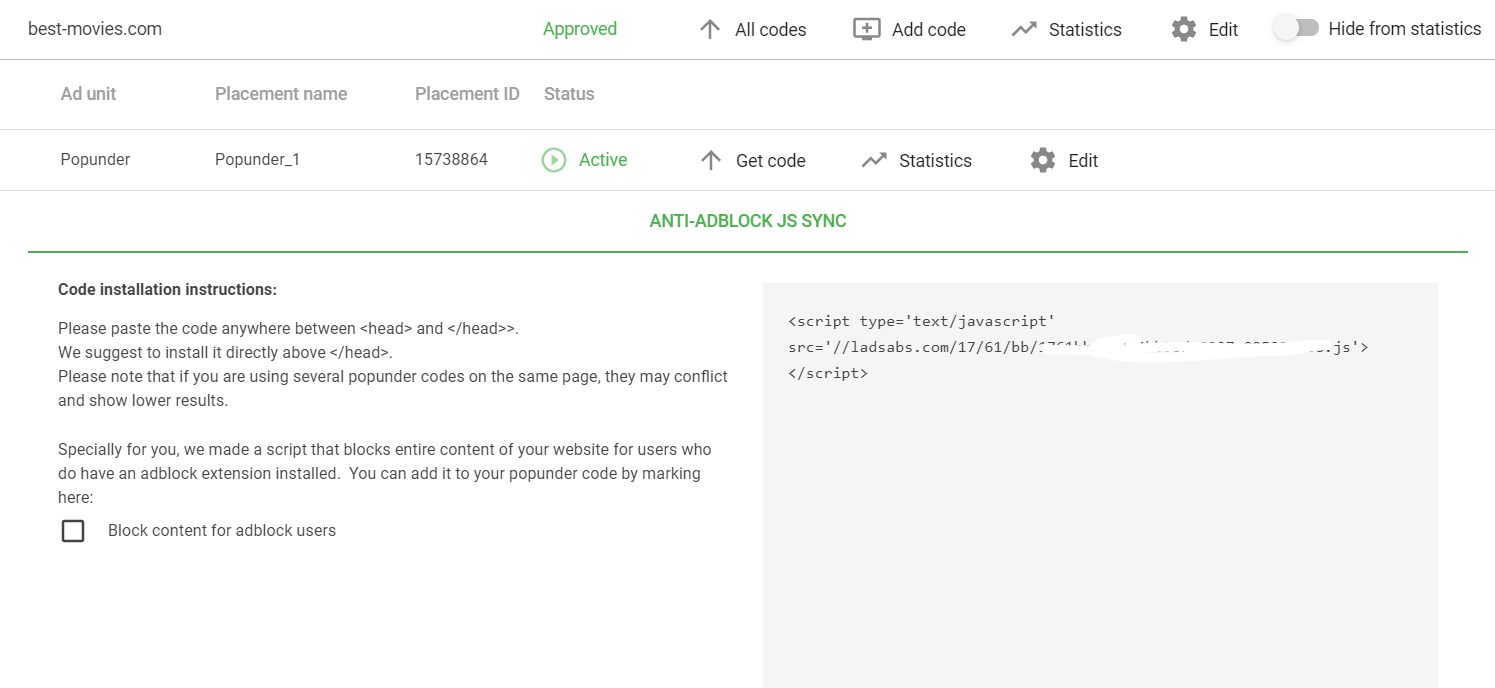
Task: Click the Active status play icon for Popunder_1
Action: pyautogui.click(x=554, y=160)
